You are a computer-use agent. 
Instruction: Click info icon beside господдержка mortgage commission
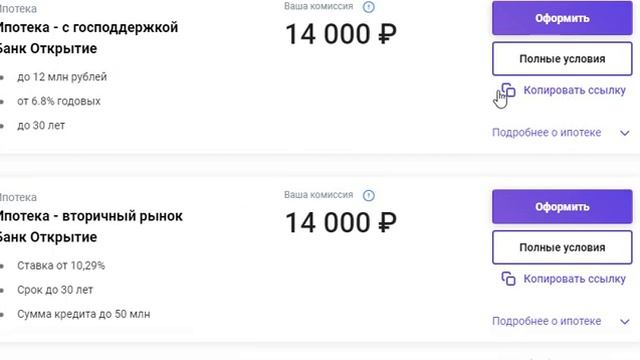[369, 7]
